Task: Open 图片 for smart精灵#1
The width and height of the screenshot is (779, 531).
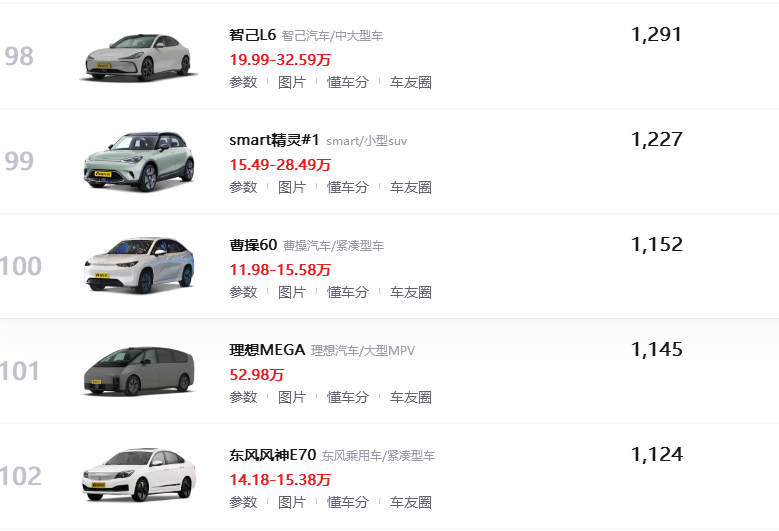Action: click(x=292, y=187)
